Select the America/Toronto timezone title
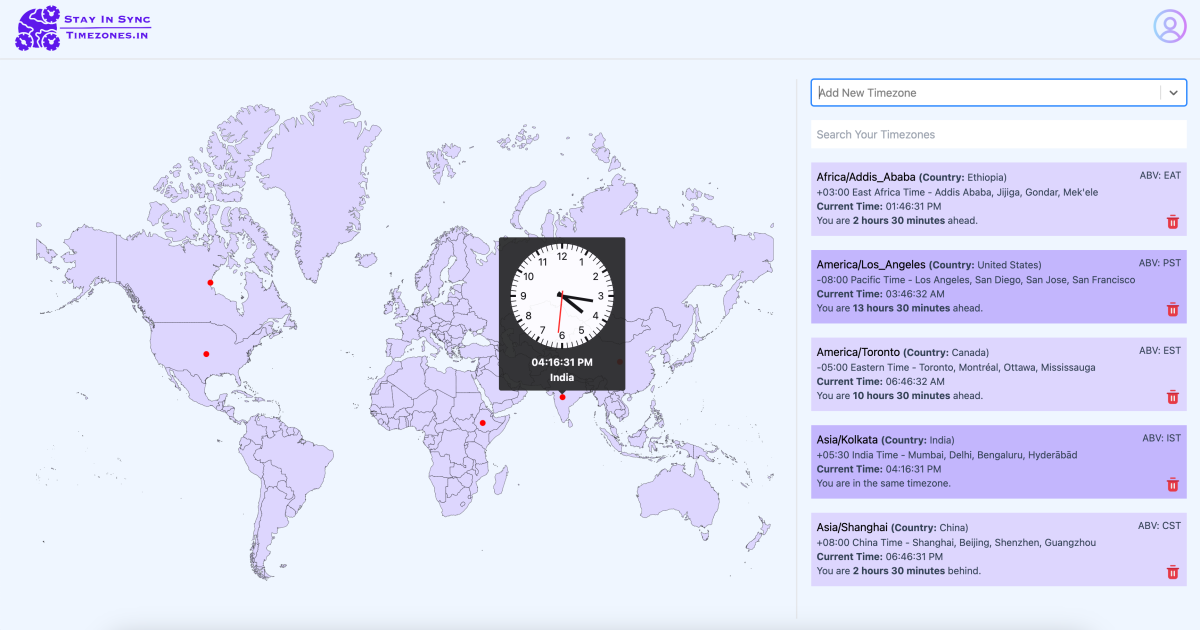This screenshot has height=630, width=1200. pyautogui.click(x=858, y=352)
